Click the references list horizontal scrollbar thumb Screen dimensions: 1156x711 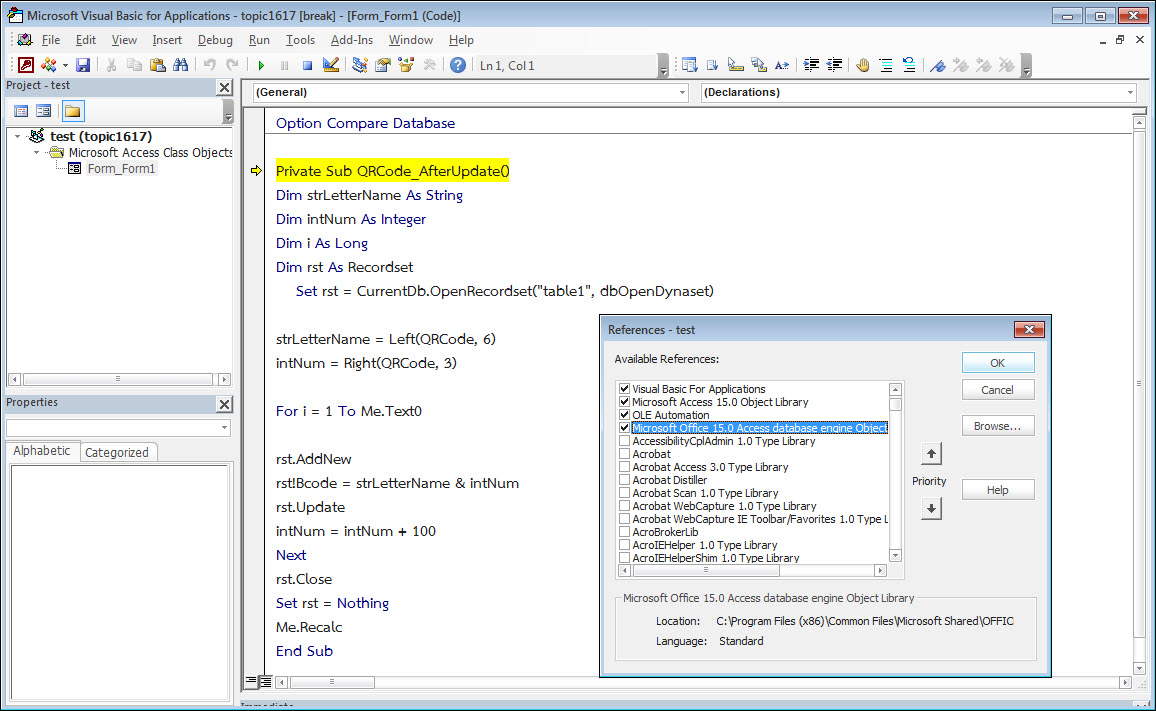706,570
